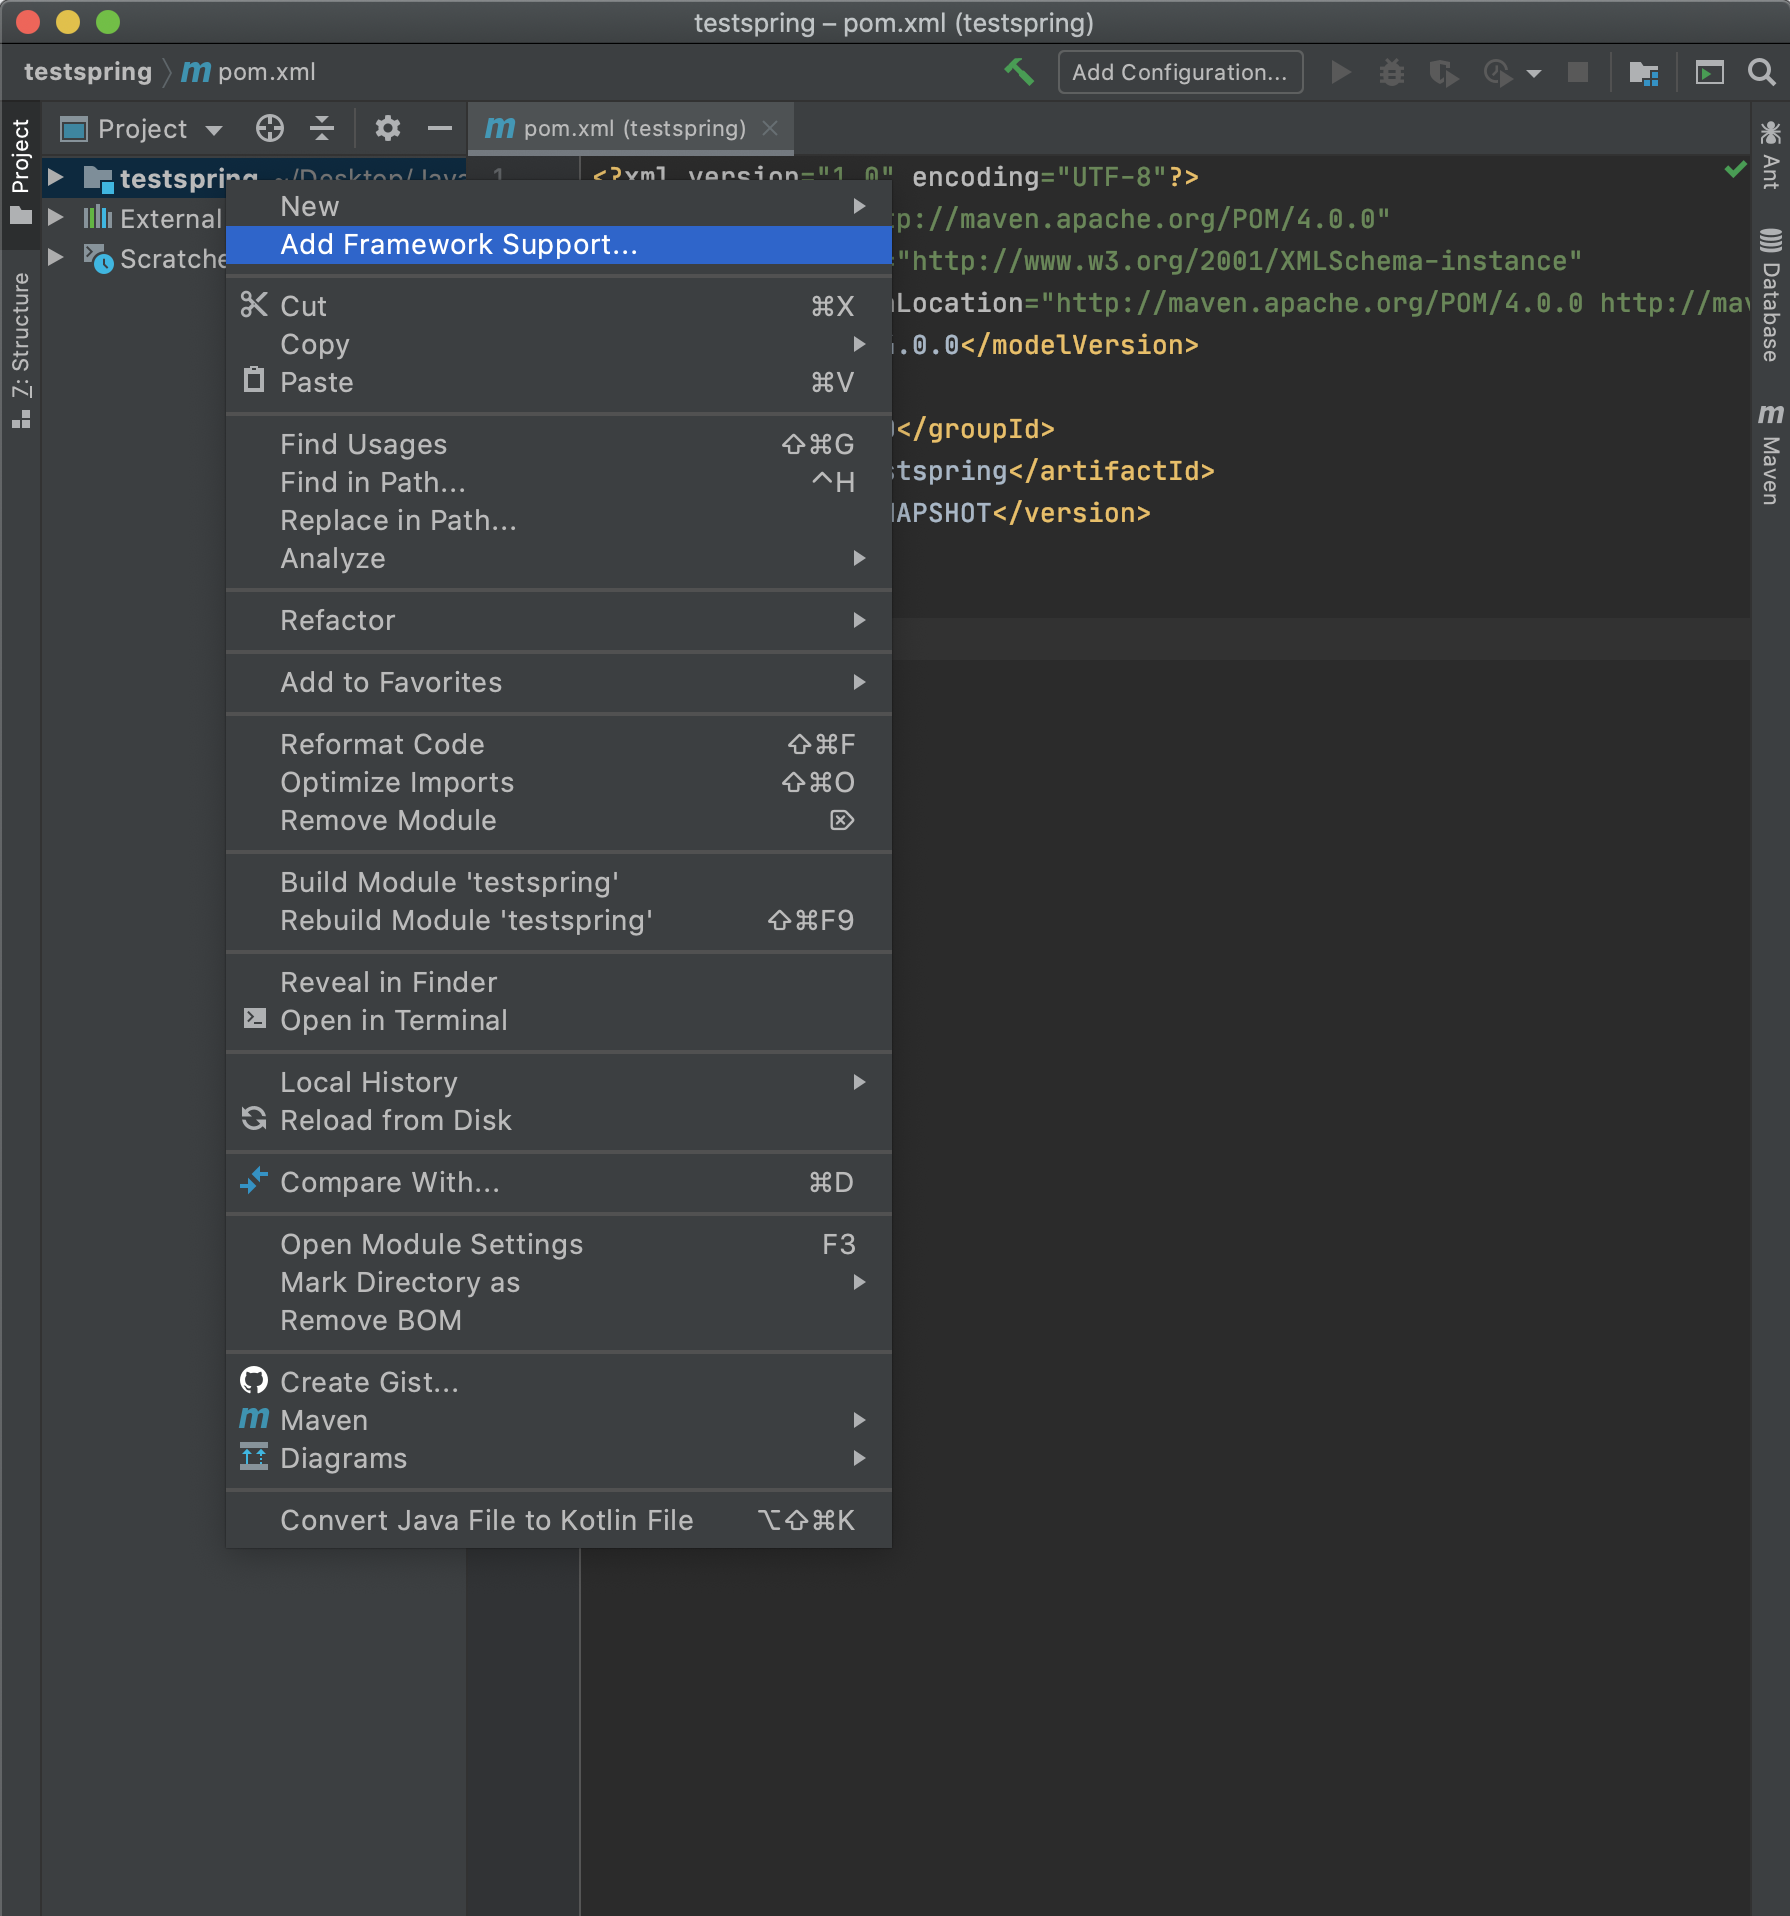Open the Copy submenu

tap(559, 344)
